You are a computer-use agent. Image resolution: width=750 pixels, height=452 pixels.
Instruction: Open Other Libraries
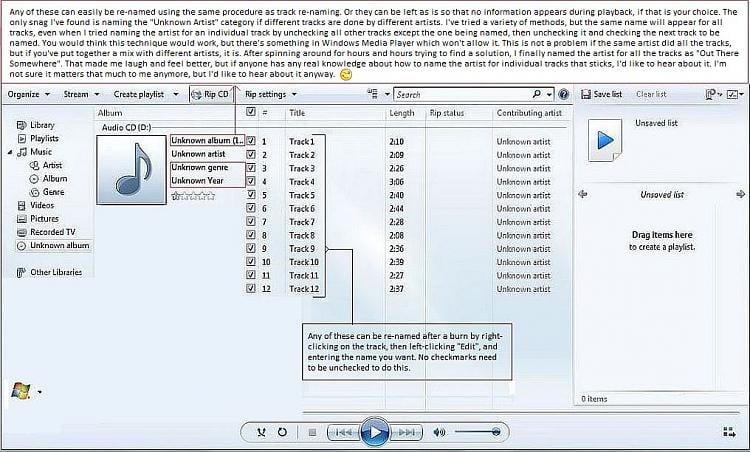(x=49, y=272)
